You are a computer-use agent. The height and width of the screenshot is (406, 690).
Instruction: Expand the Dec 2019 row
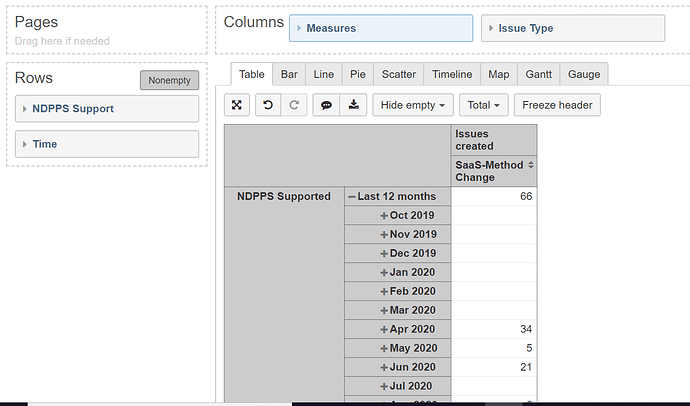pos(384,253)
